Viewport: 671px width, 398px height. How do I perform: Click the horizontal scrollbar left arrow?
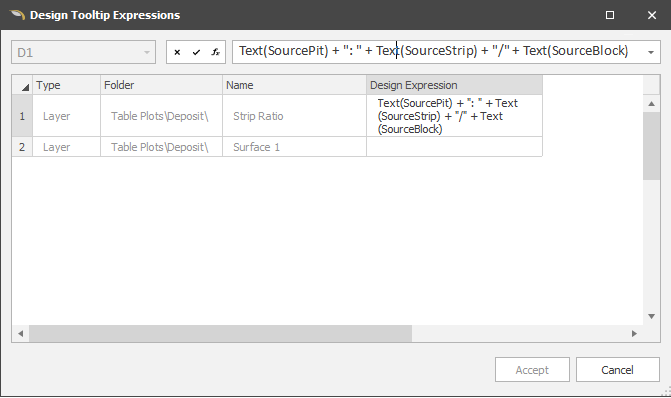pos(21,333)
